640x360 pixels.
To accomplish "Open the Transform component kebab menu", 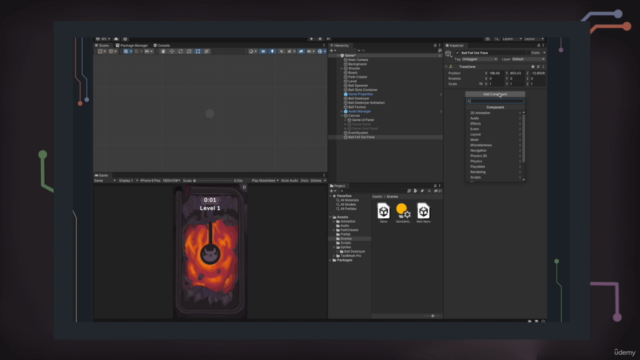I will [x=543, y=67].
